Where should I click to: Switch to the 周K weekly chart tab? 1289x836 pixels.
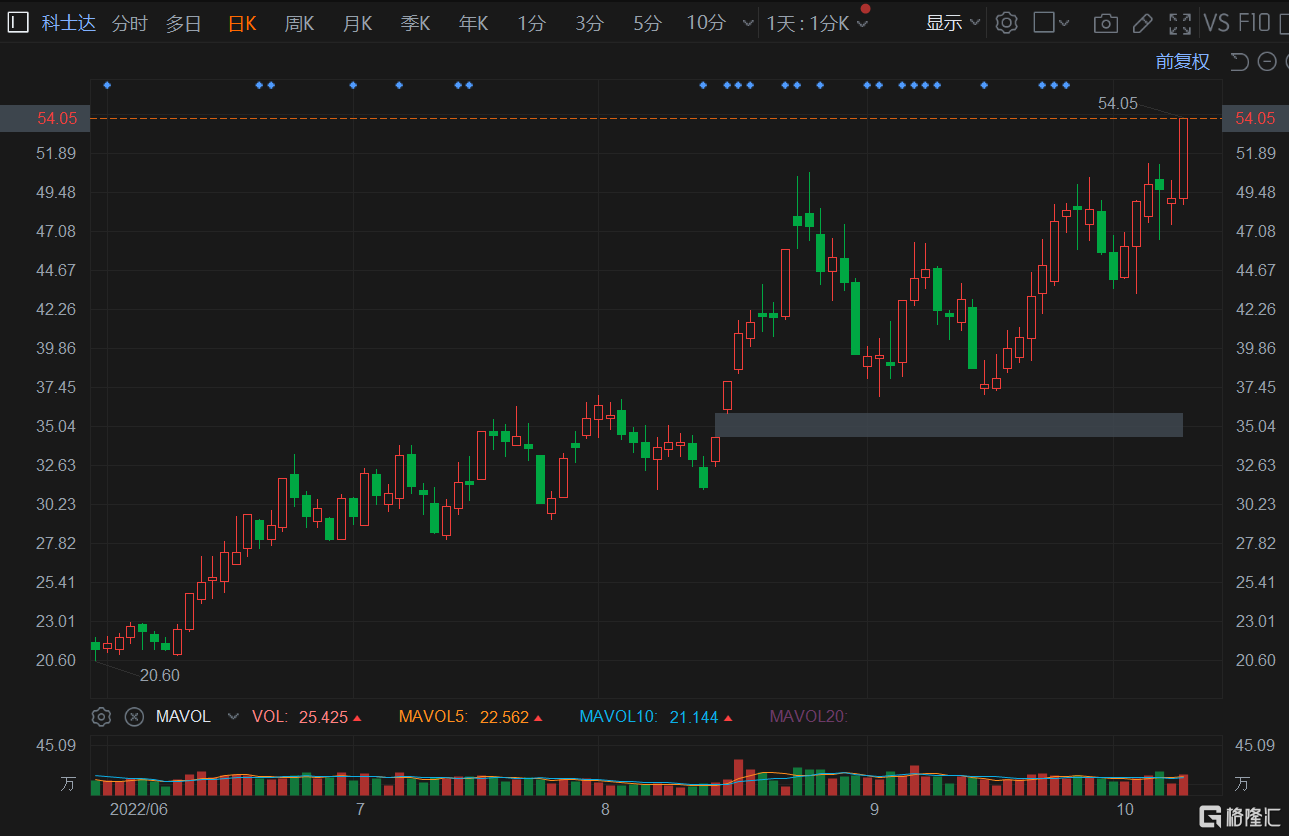(x=299, y=23)
